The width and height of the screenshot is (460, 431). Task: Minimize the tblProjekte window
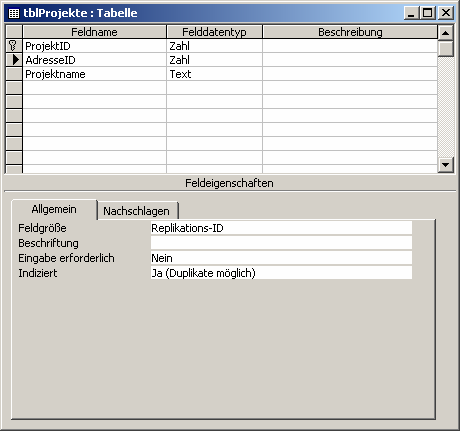(412, 13)
